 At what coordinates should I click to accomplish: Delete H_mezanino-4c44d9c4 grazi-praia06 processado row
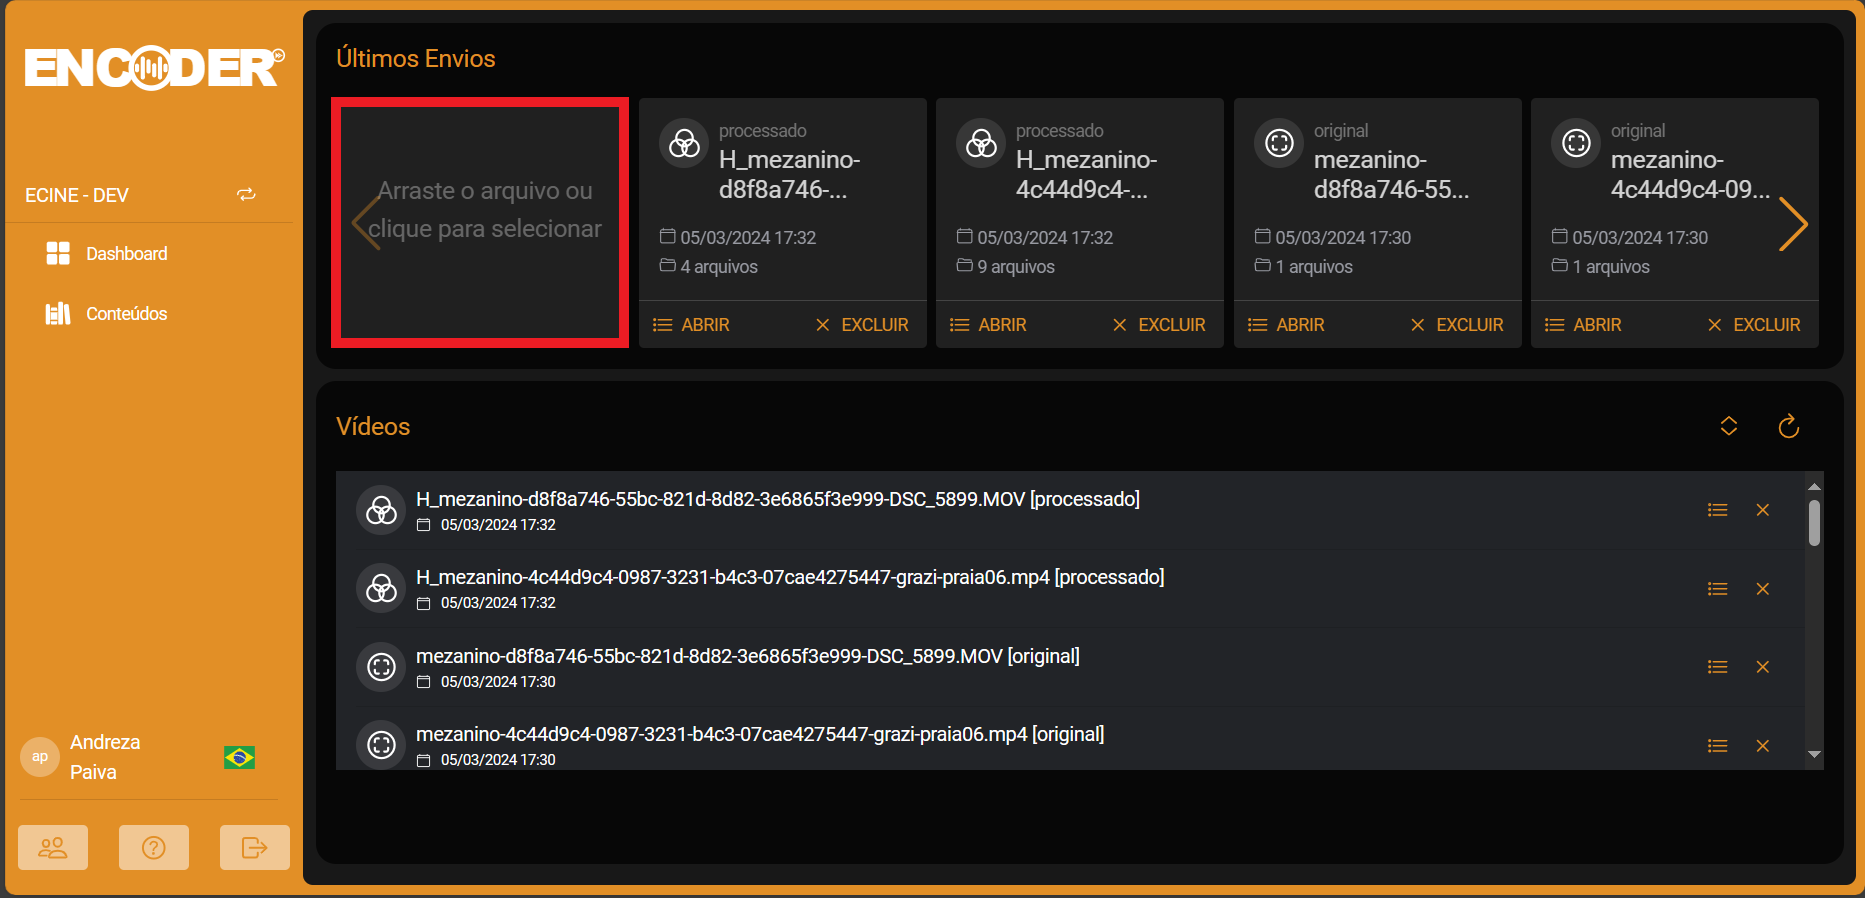1763,589
